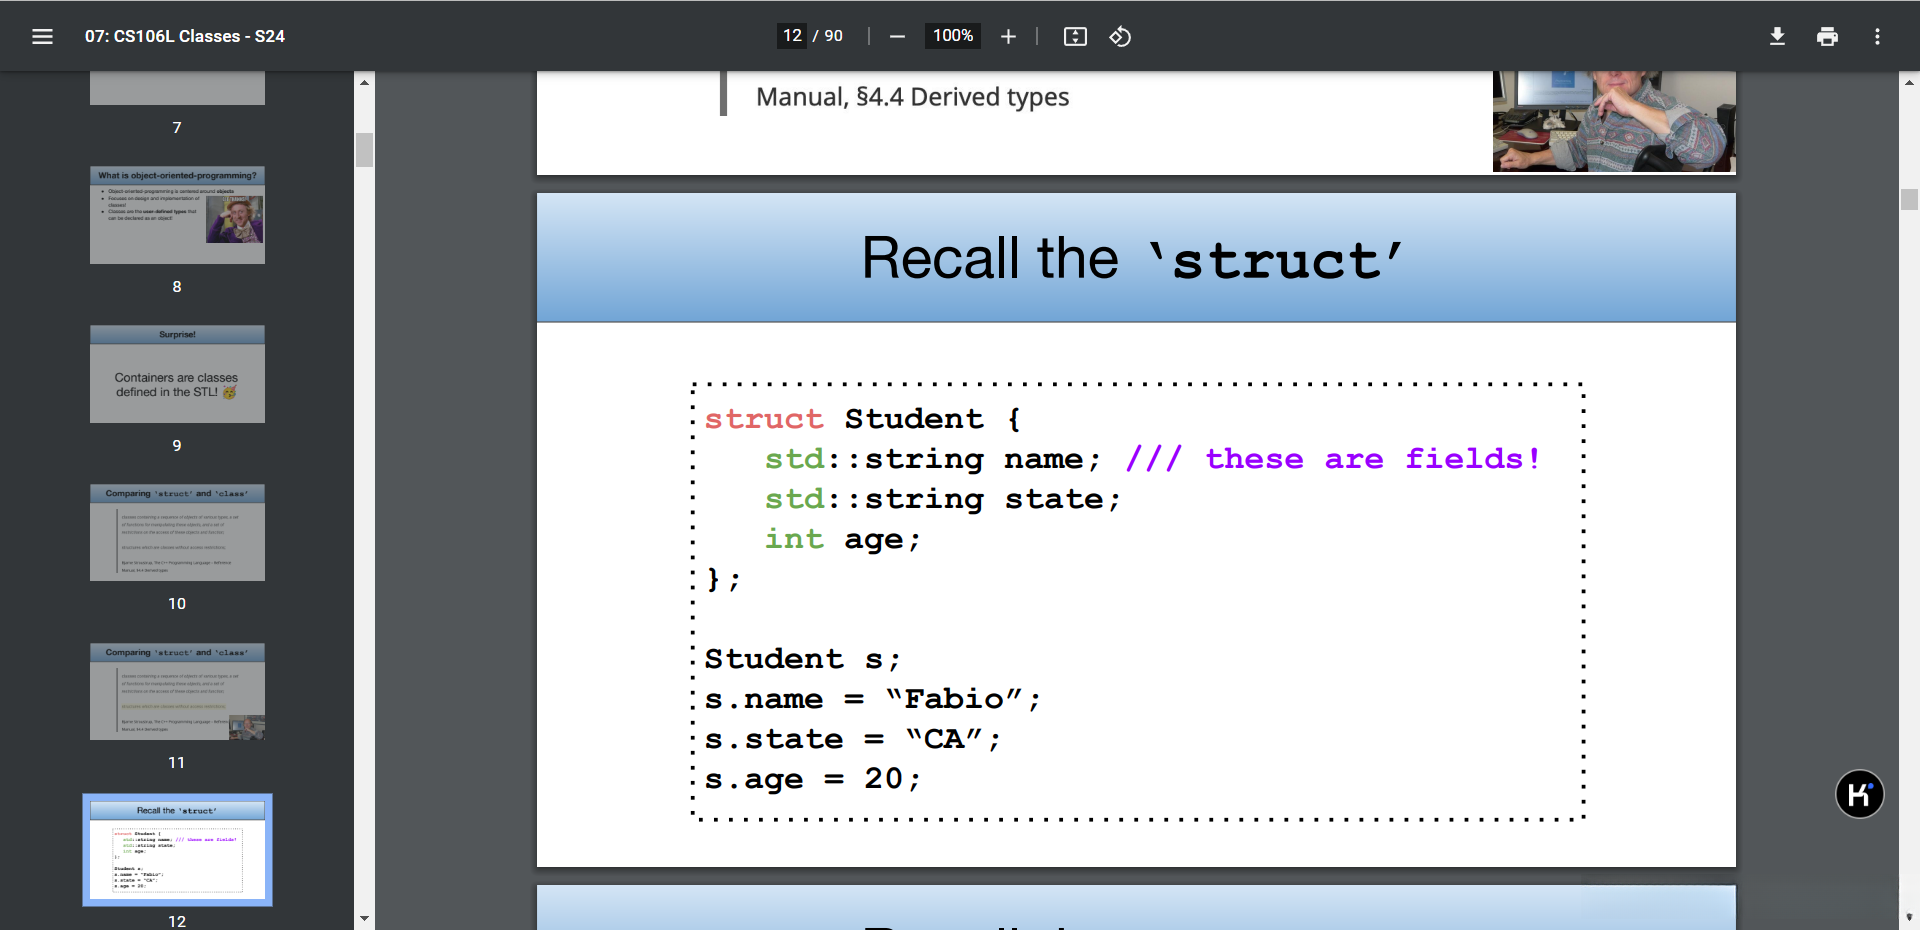Click the thumbnail panel scrollbar handle

coord(364,149)
